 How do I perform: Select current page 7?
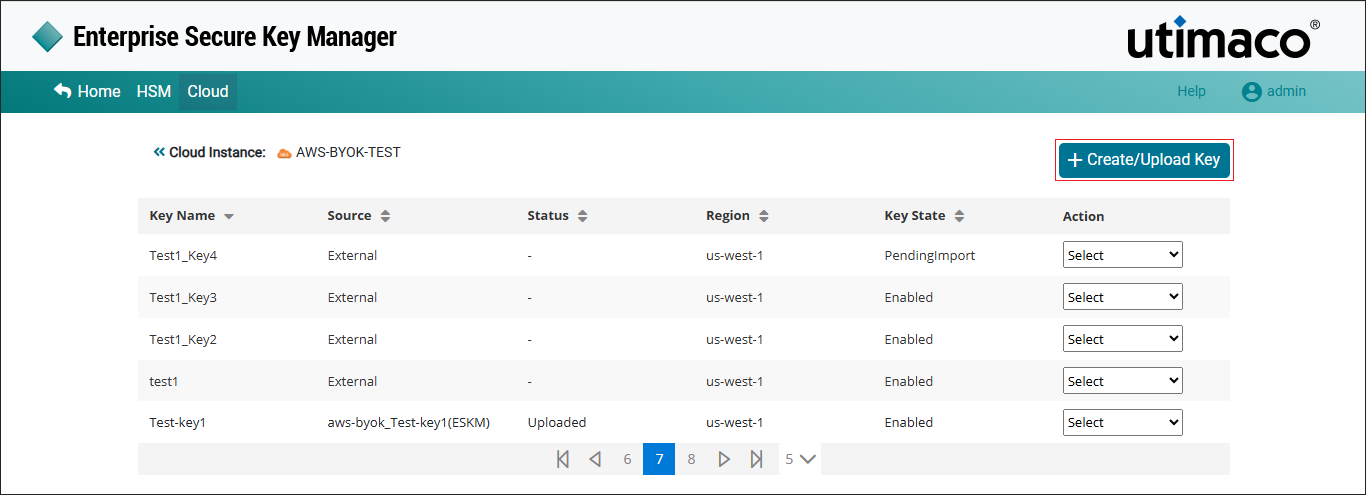(659, 459)
